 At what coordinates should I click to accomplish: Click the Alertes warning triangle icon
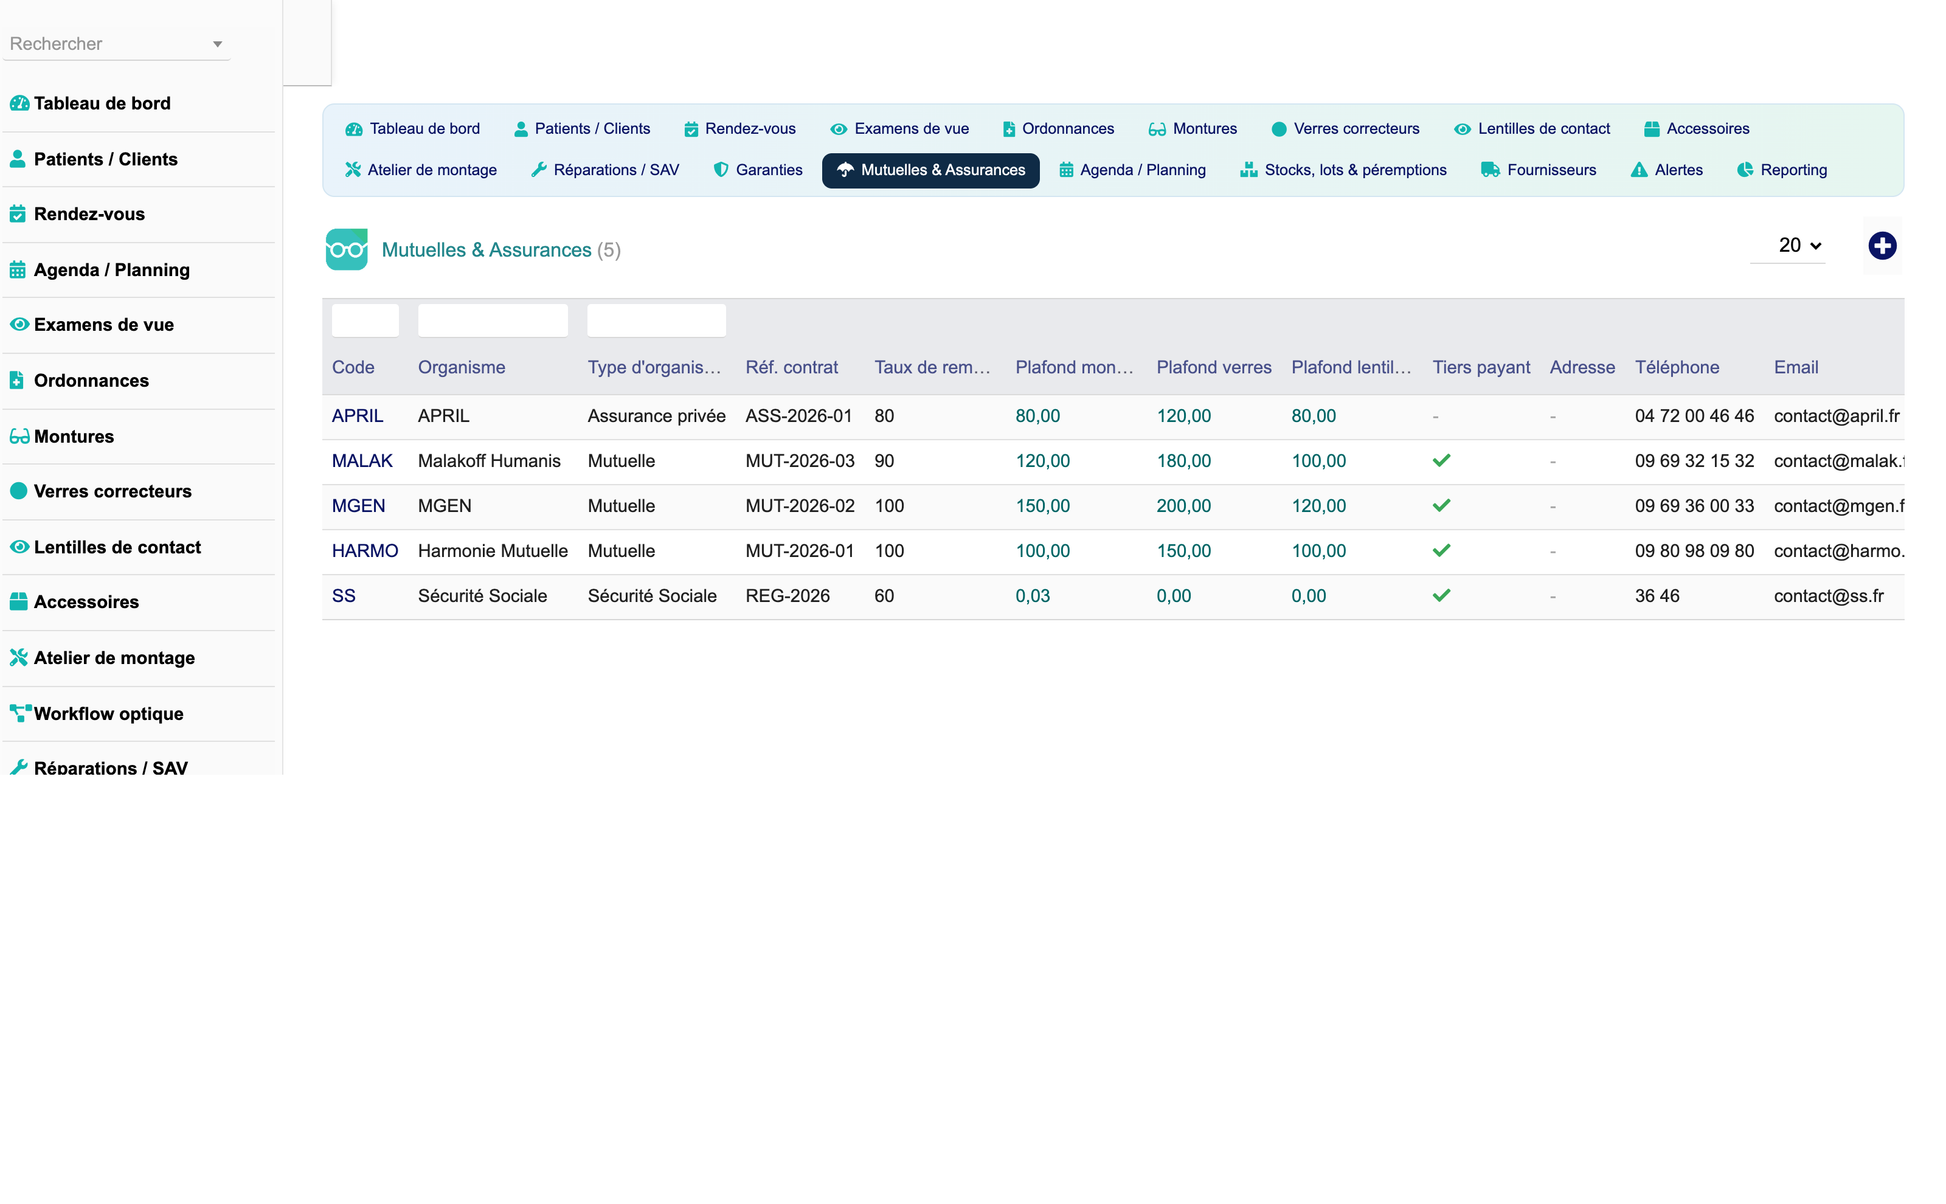coord(1639,170)
